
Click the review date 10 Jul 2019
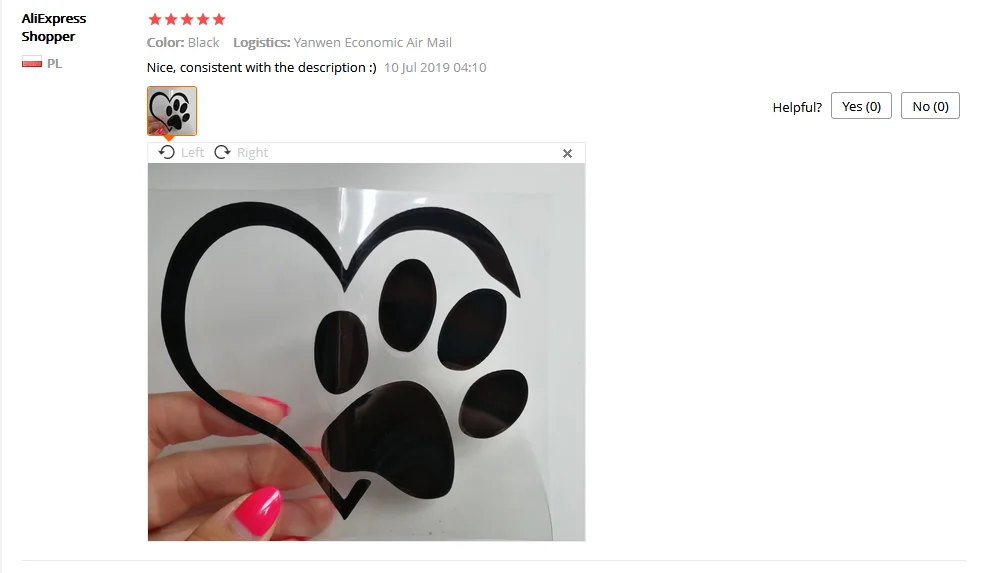pos(435,68)
